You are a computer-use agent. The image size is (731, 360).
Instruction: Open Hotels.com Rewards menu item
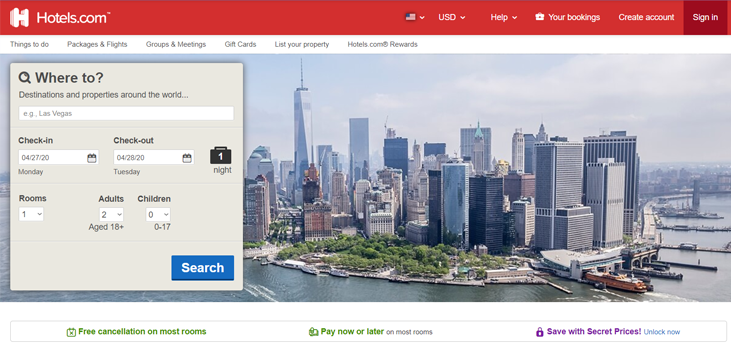tap(382, 44)
